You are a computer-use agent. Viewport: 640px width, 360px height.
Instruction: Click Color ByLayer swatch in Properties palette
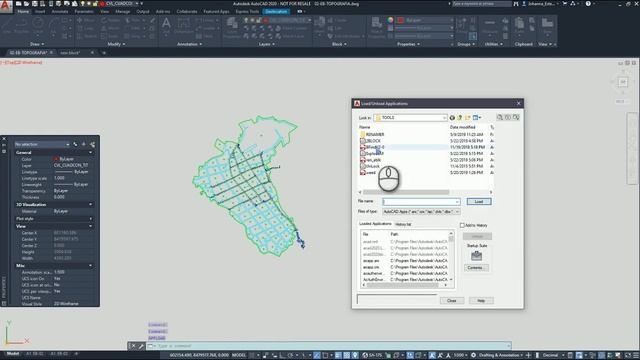pyautogui.click(x=56, y=159)
